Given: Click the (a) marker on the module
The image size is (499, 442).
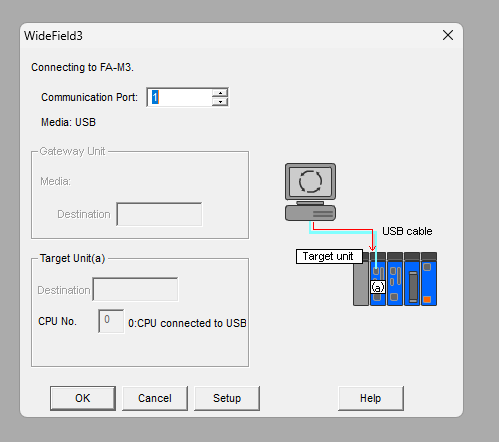Looking at the screenshot, I should (x=378, y=287).
